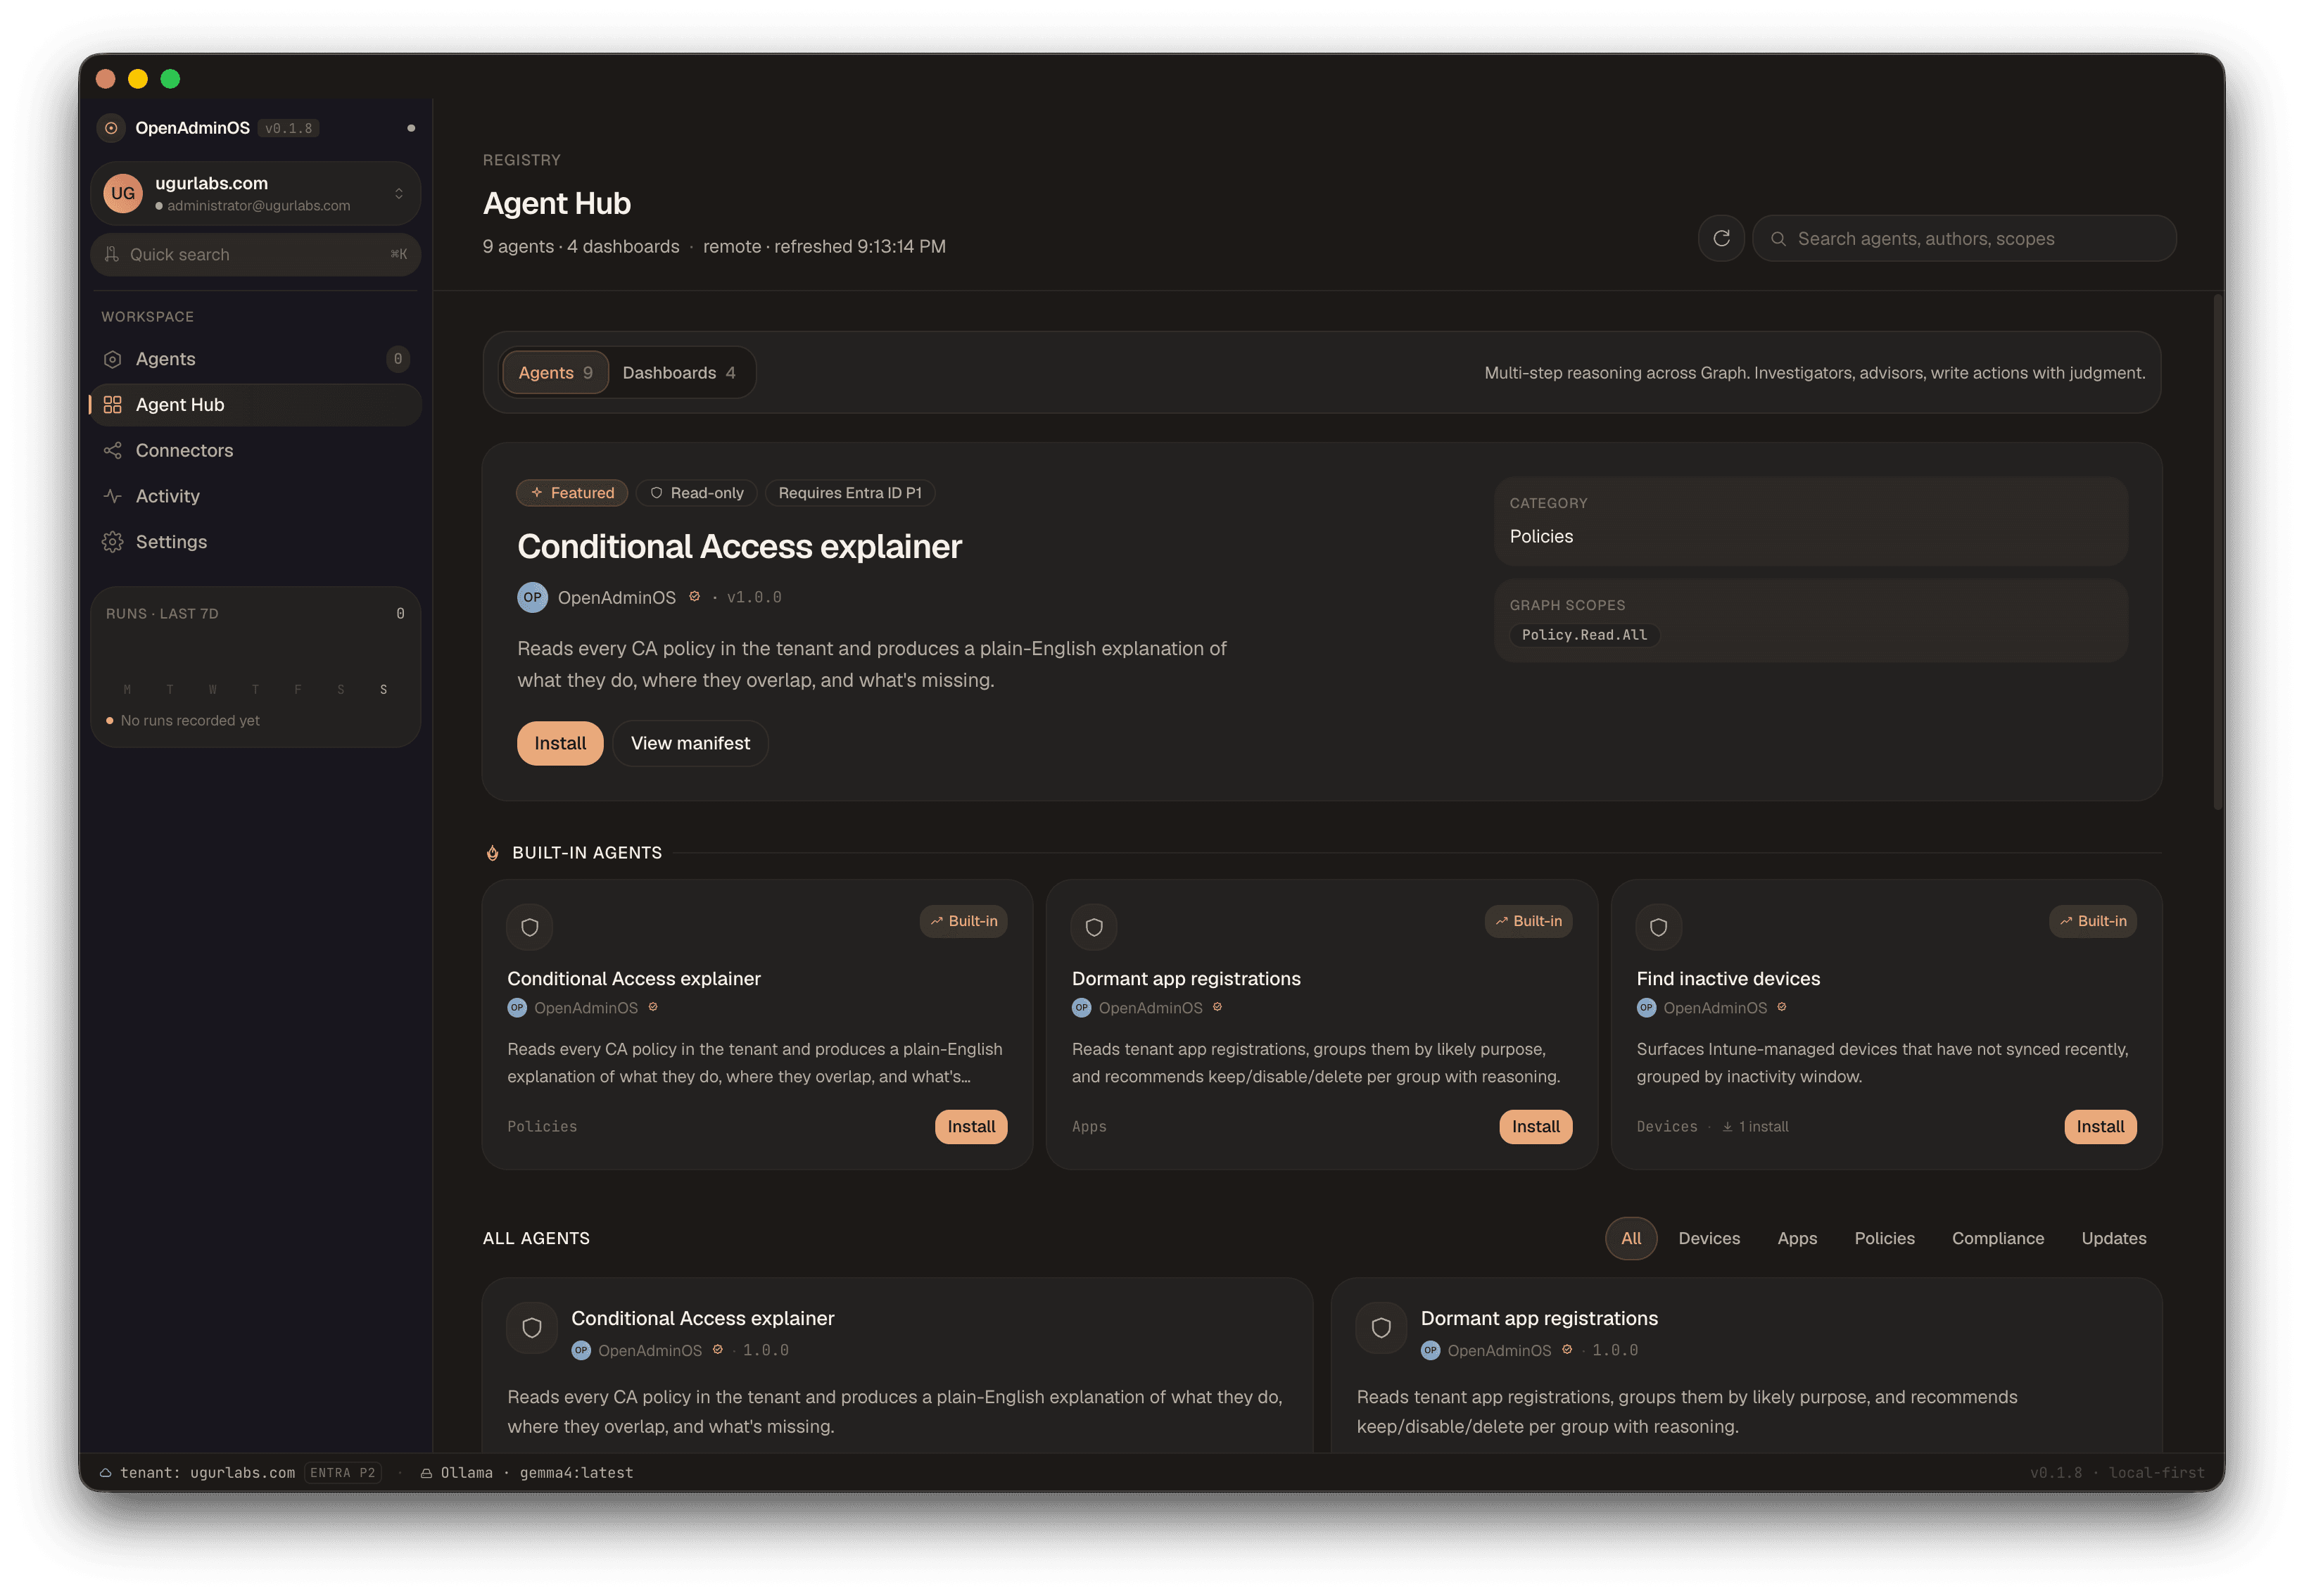2304x1596 pixels.
Task: Click verified badge next to featured OpenAdminOS
Action: coord(694,596)
